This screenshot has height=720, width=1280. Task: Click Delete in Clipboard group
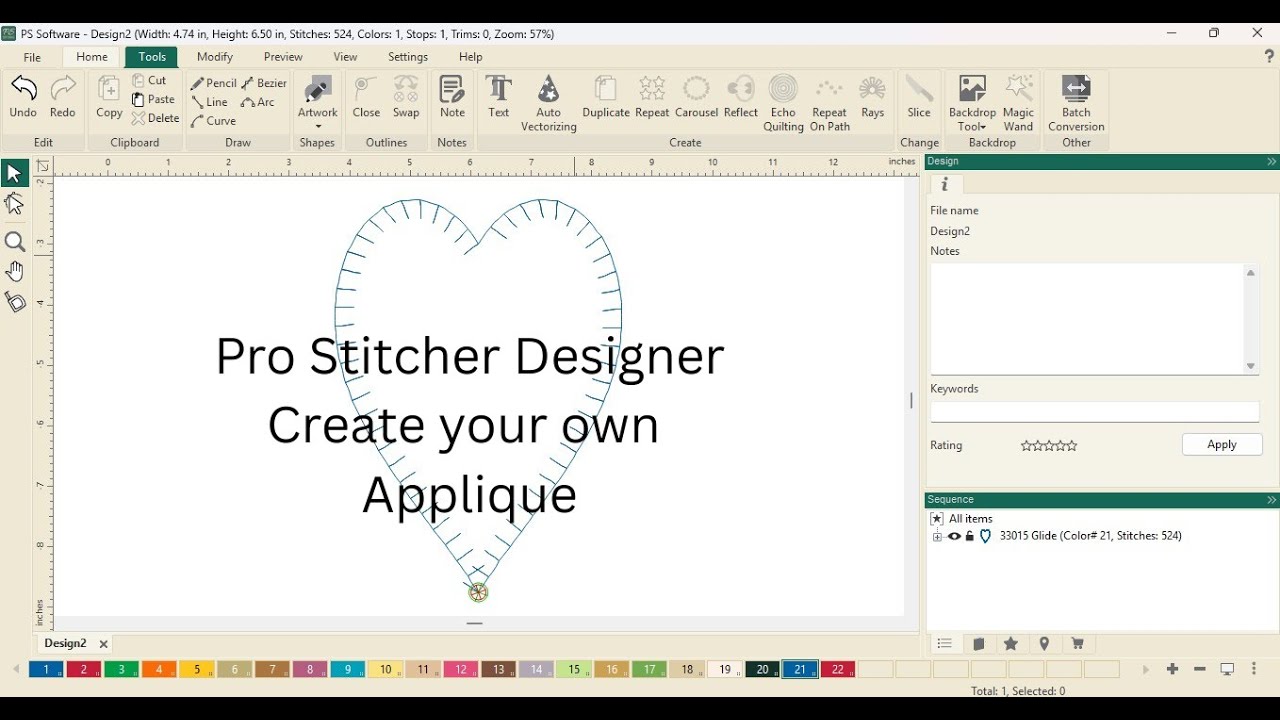[x=156, y=118]
